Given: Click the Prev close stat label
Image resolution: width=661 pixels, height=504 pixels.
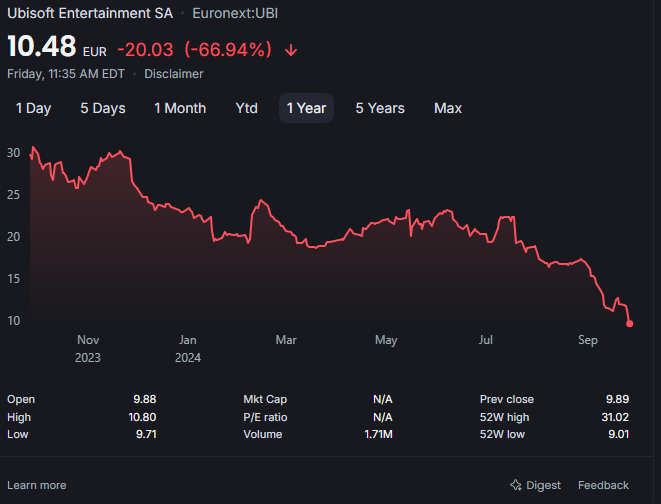Looking at the screenshot, I should tap(507, 399).
